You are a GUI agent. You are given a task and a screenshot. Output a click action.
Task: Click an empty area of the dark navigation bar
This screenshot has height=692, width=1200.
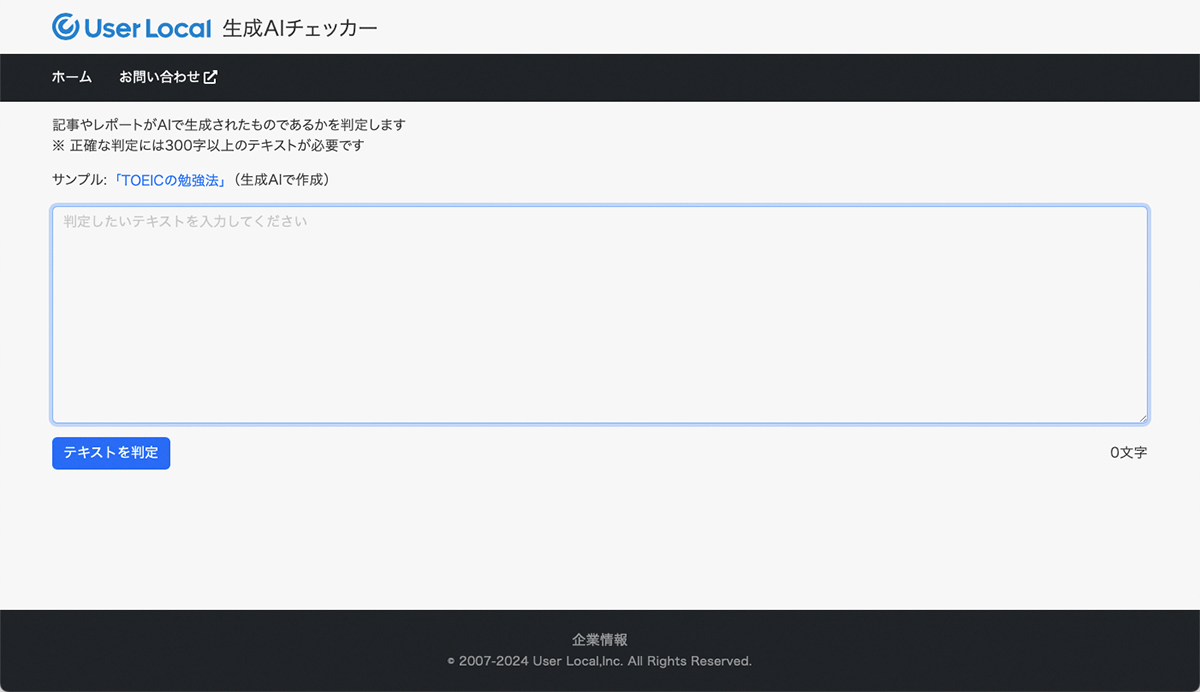(700, 77)
